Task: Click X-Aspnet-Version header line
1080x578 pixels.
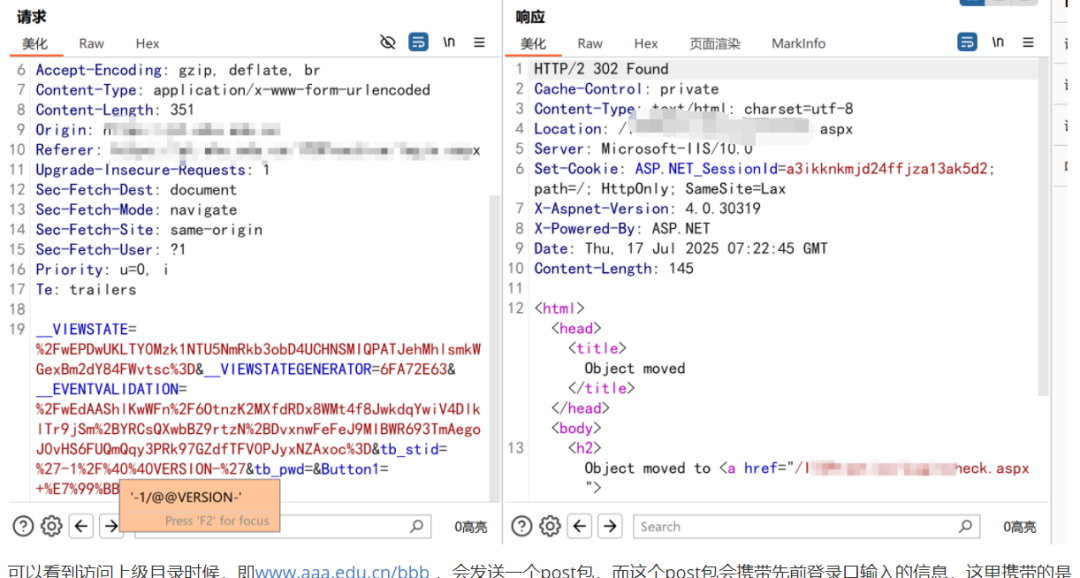Action: point(647,209)
